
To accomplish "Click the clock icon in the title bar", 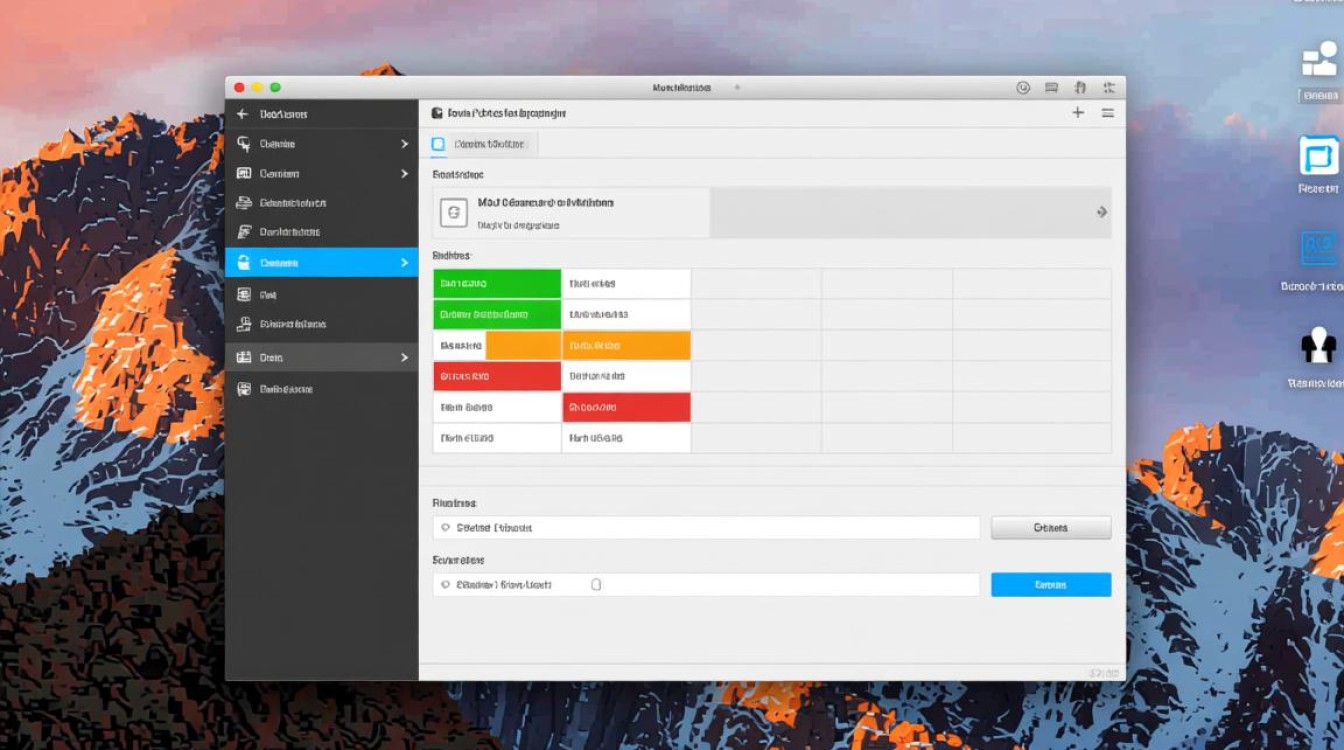I will [1023, 88].
